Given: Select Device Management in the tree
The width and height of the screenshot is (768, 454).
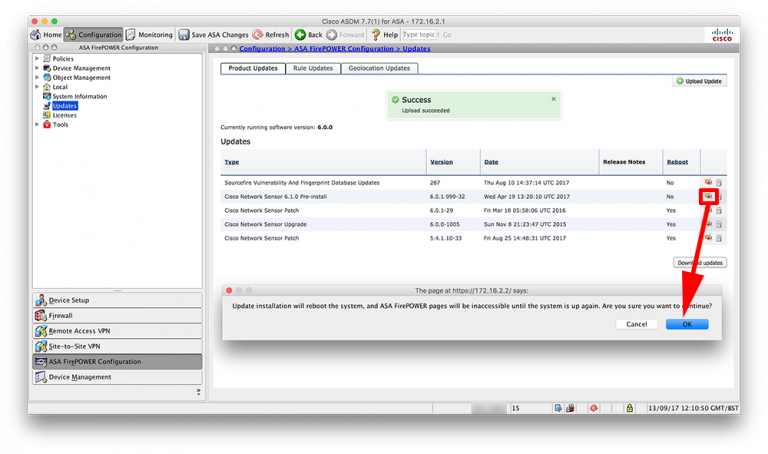Looking at the screenshot, I should point(81,68).
